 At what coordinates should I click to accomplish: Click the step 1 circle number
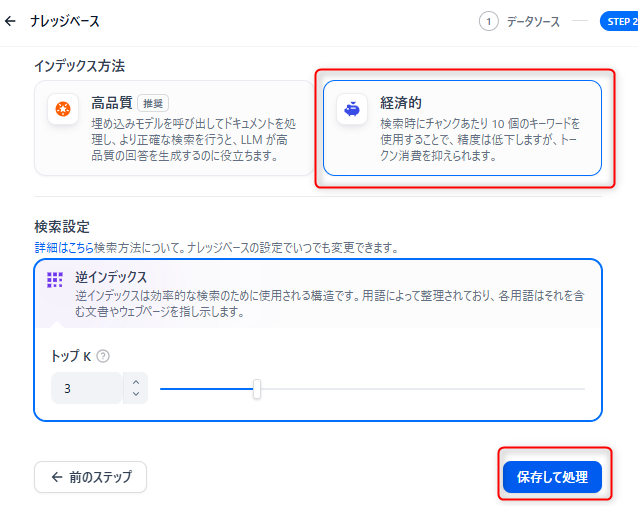(489, 21)
